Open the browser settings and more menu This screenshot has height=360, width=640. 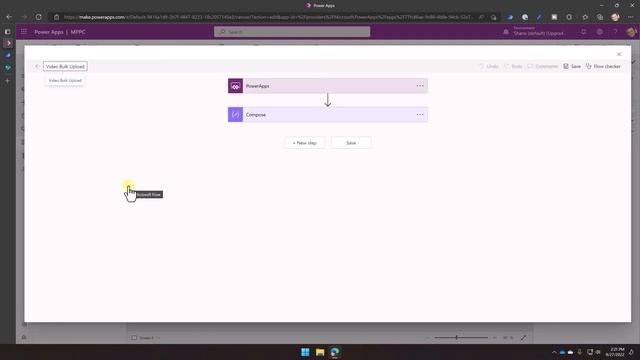[631, 17]
